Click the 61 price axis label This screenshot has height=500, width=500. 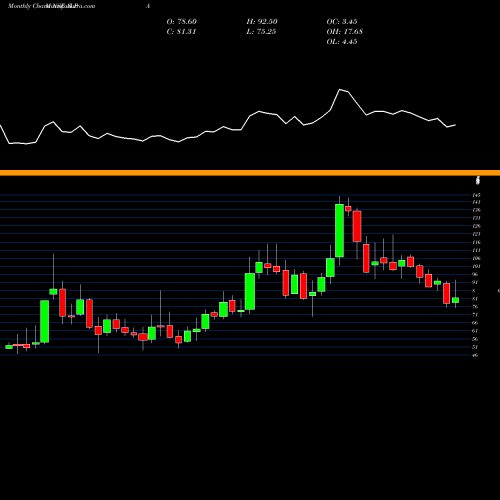click(x=476, y=331)
